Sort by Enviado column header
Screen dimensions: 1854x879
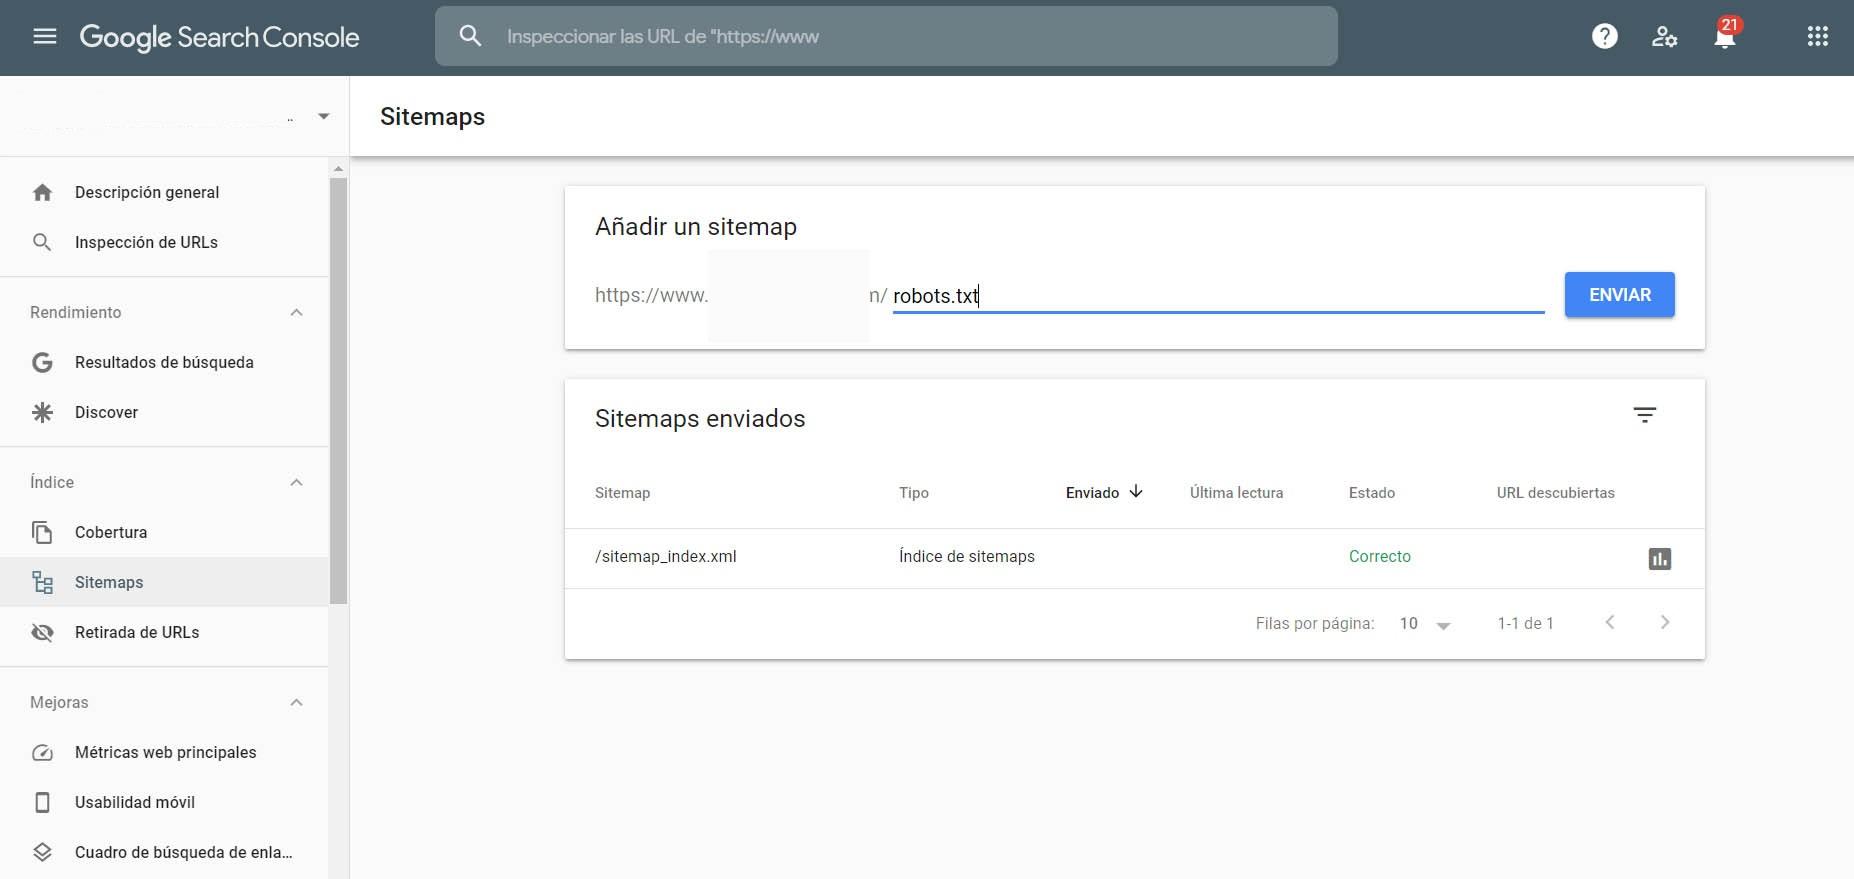pyautogui.click(x=1092, y=493)
